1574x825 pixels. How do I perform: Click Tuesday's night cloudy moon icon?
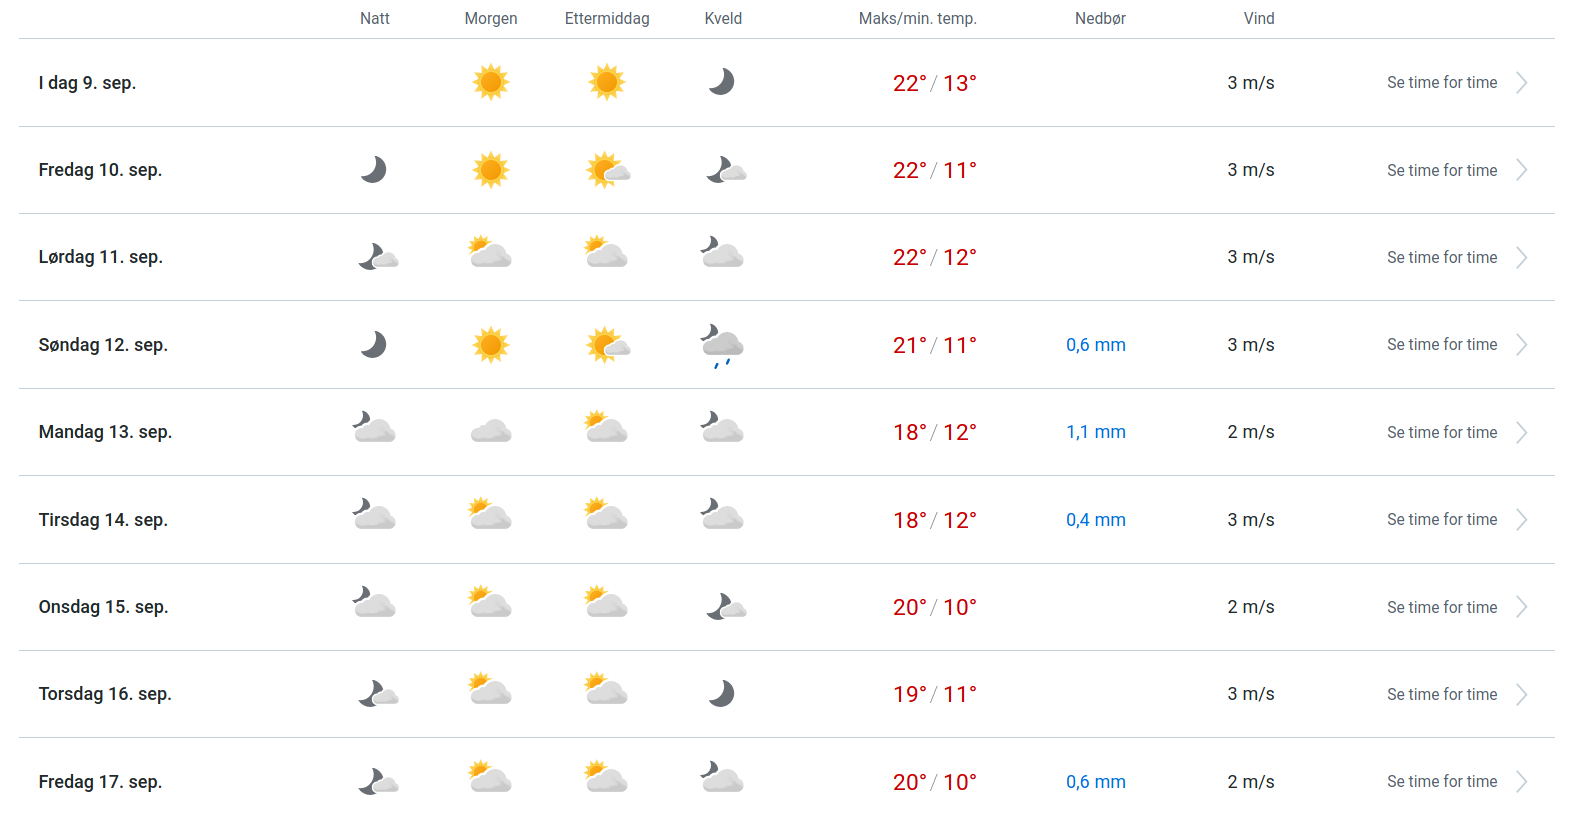pos(374,516)
